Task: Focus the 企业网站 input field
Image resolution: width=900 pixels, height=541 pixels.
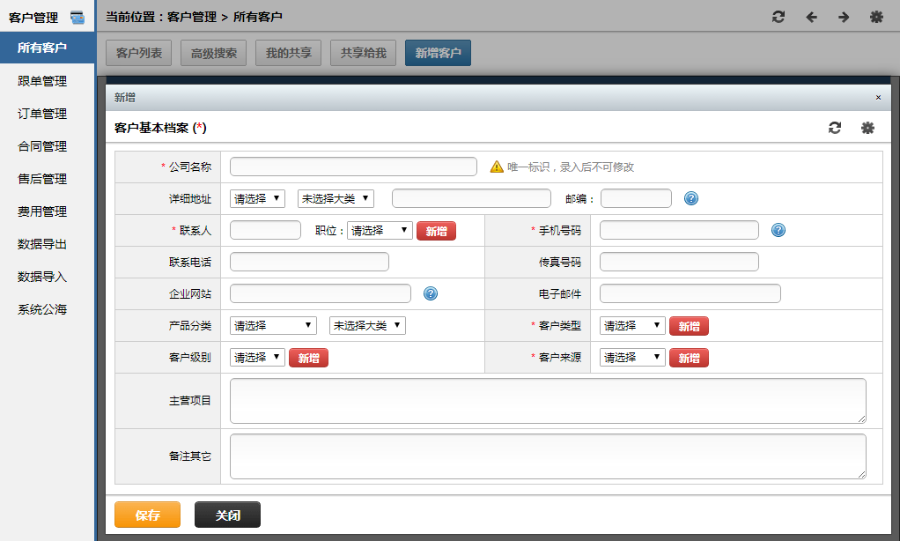Action: [320, 293]
